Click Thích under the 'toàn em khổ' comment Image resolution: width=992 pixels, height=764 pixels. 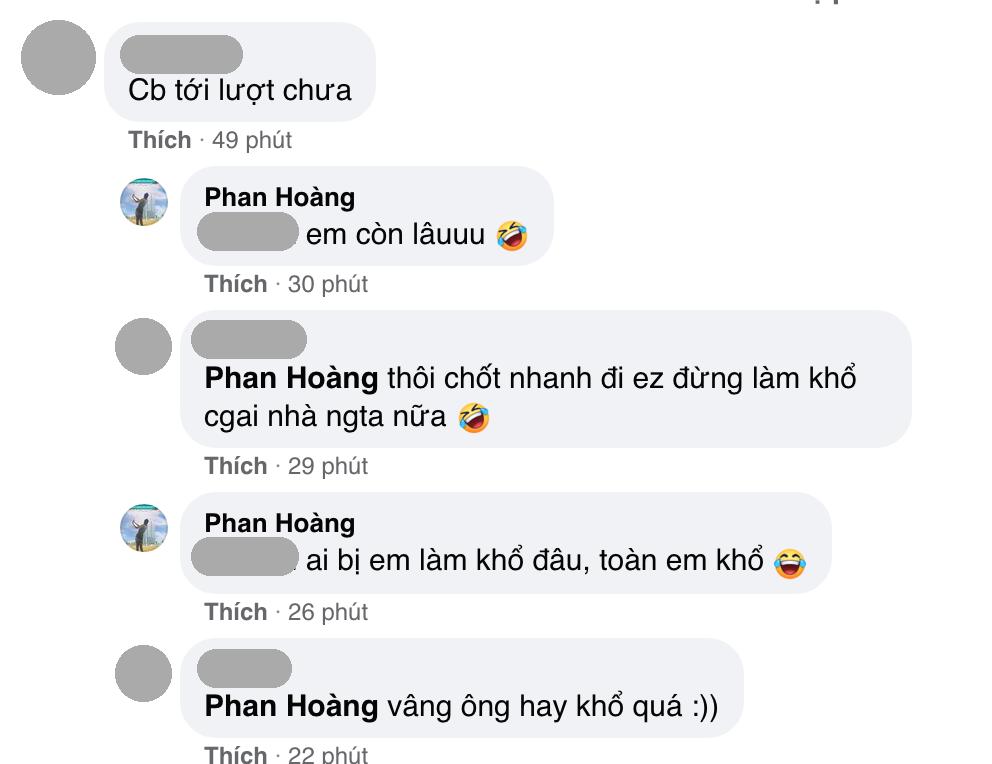click(237, 611)
